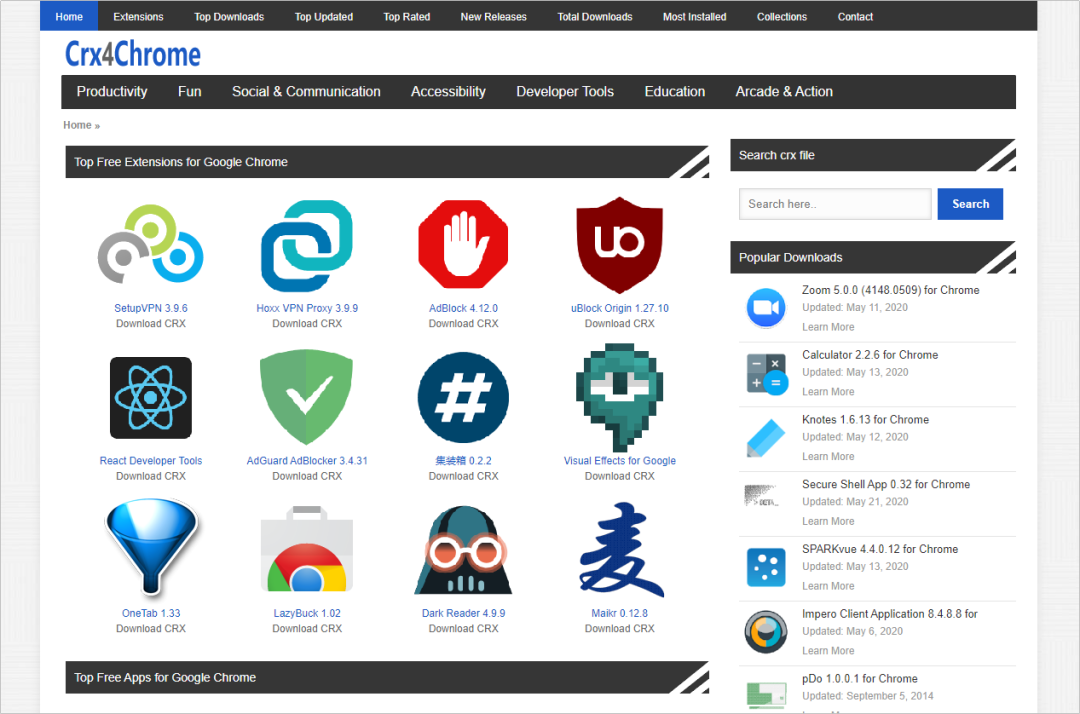
Task: Open Zoom 5.0.0 for Chrome title
Action: coord(890,290)
